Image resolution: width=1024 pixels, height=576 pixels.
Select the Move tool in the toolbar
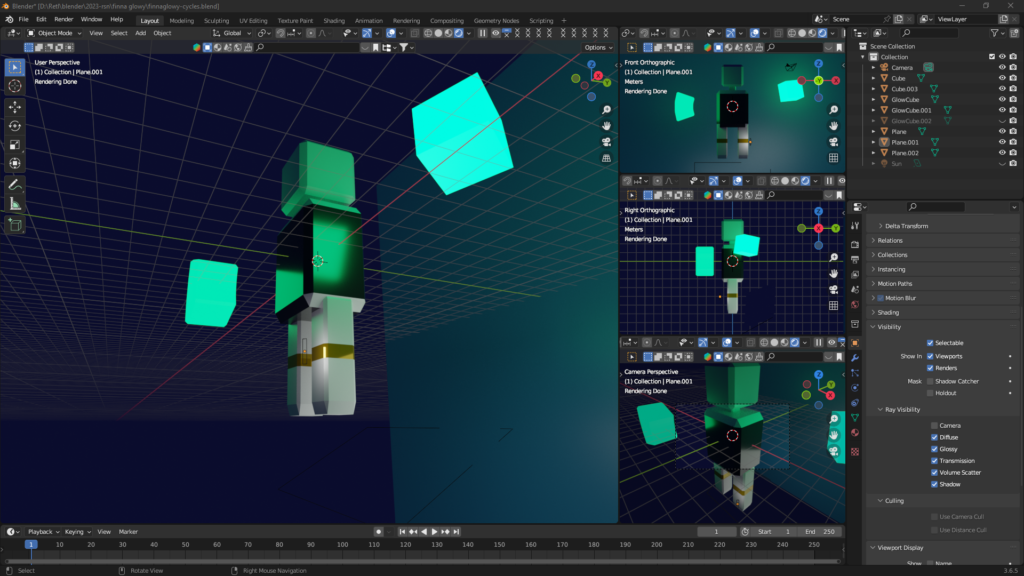(15, 106)
